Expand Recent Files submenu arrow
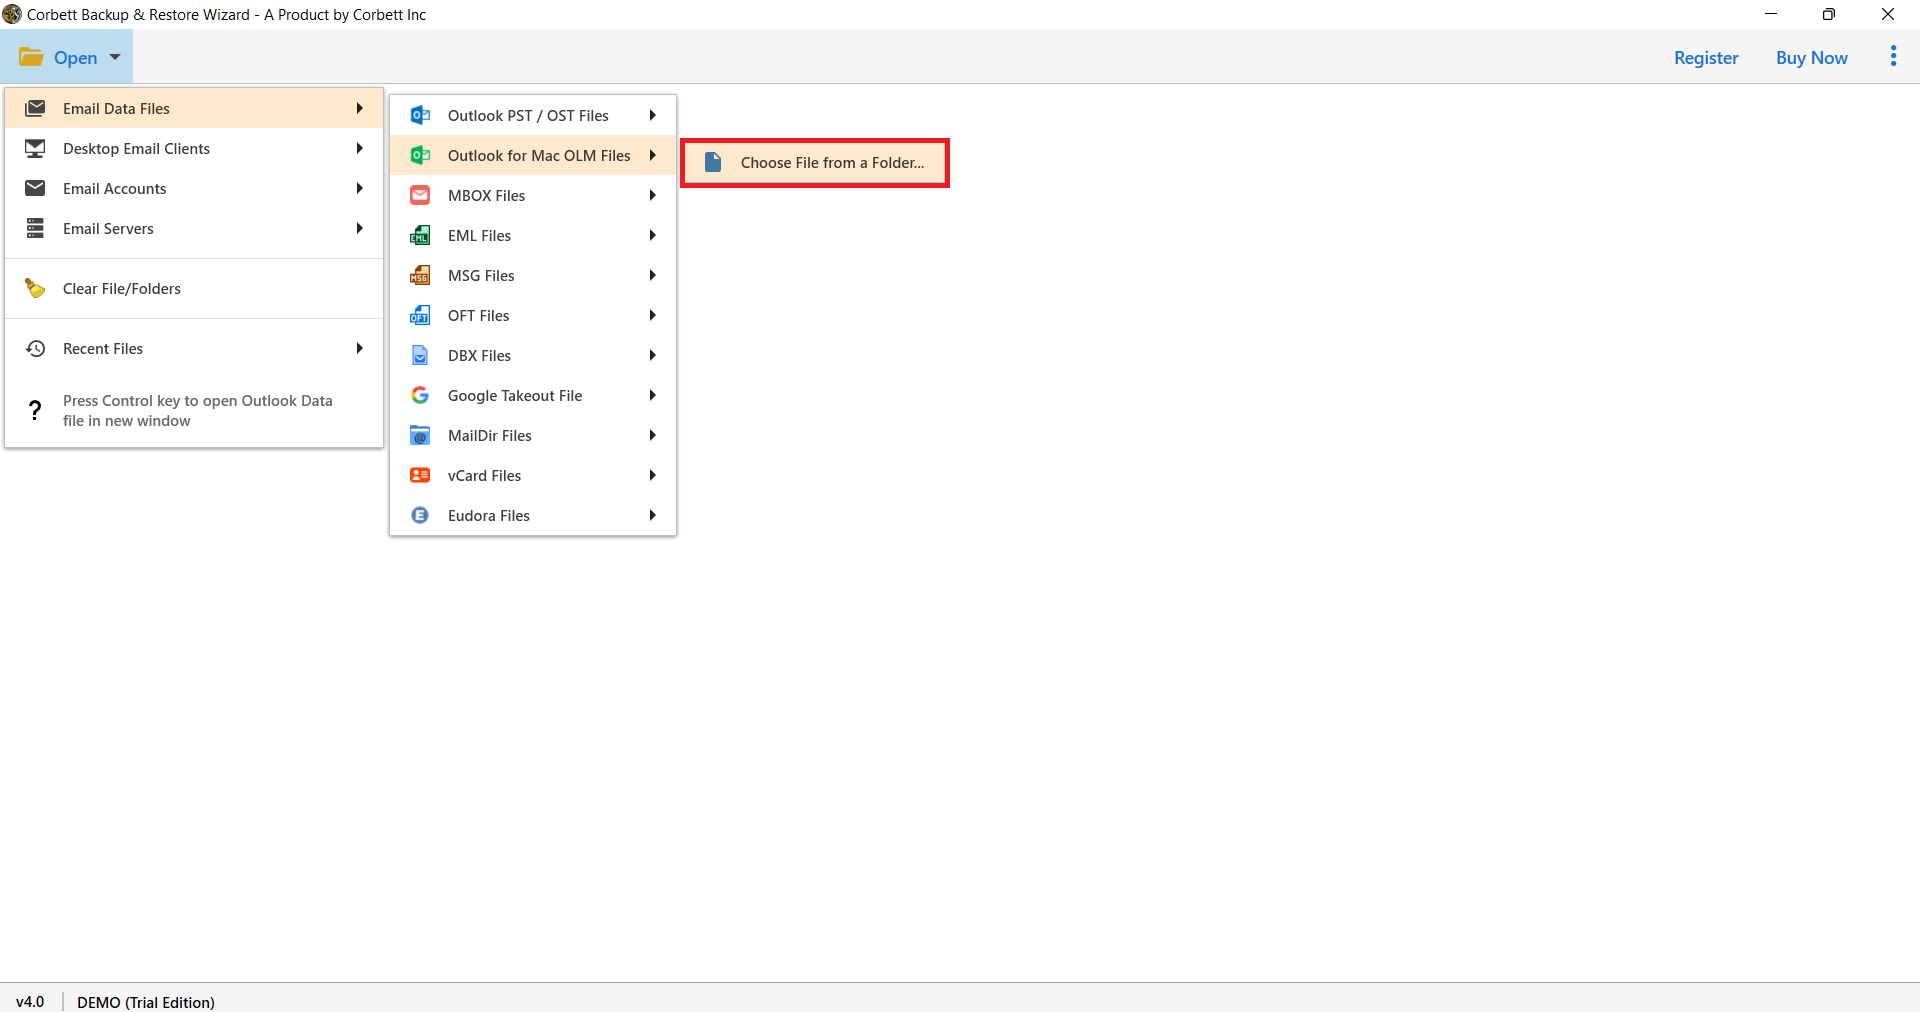Image resolution: width=1920 pixels, height=1012 pixels. (359, 348)
